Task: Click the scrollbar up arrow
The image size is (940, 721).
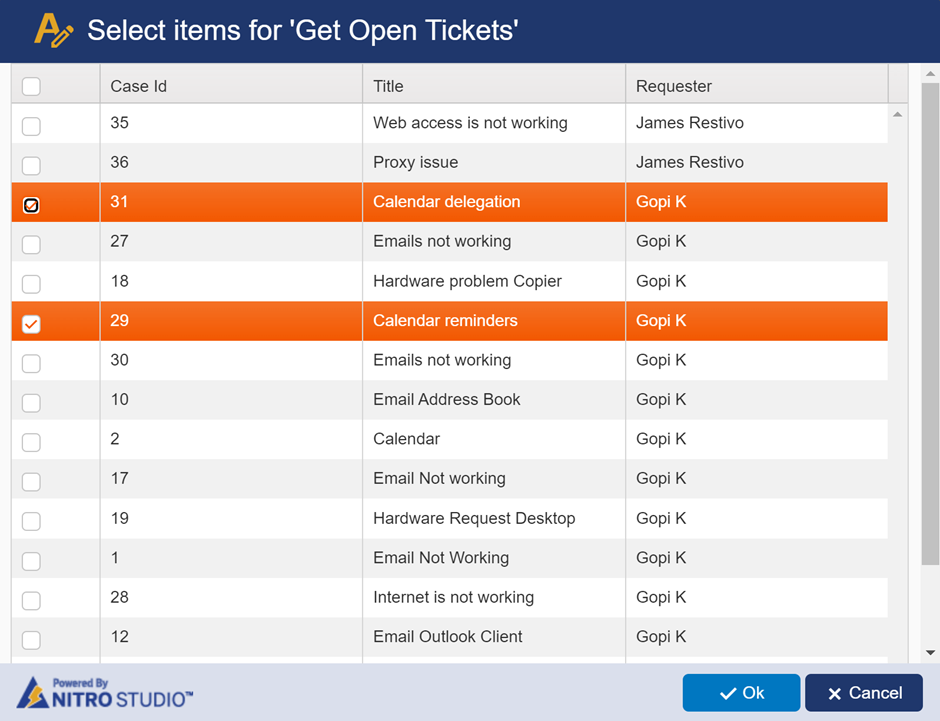Action: click(x=931, y=72)
